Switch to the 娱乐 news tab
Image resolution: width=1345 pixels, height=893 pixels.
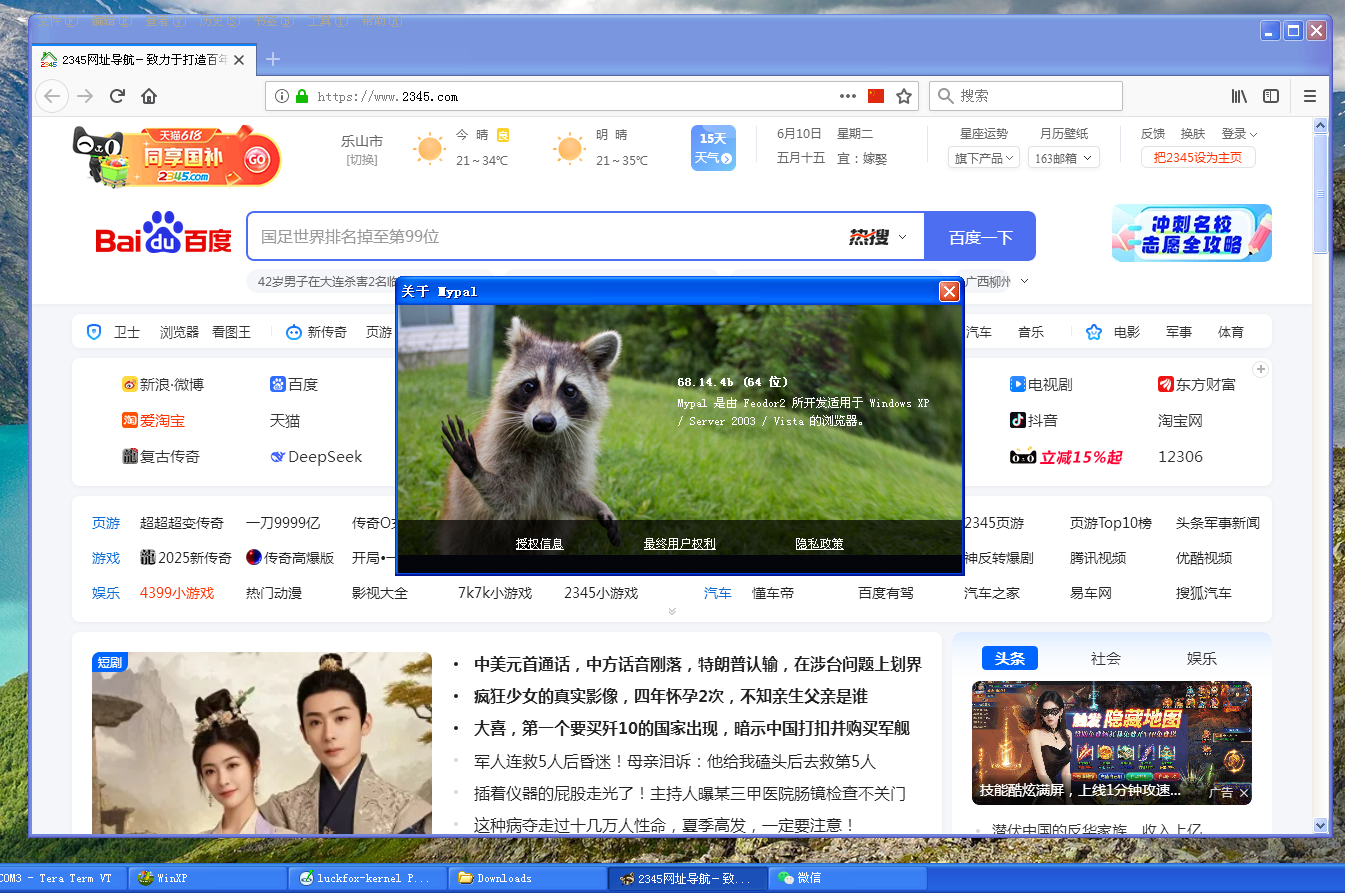click(1202, 658)
